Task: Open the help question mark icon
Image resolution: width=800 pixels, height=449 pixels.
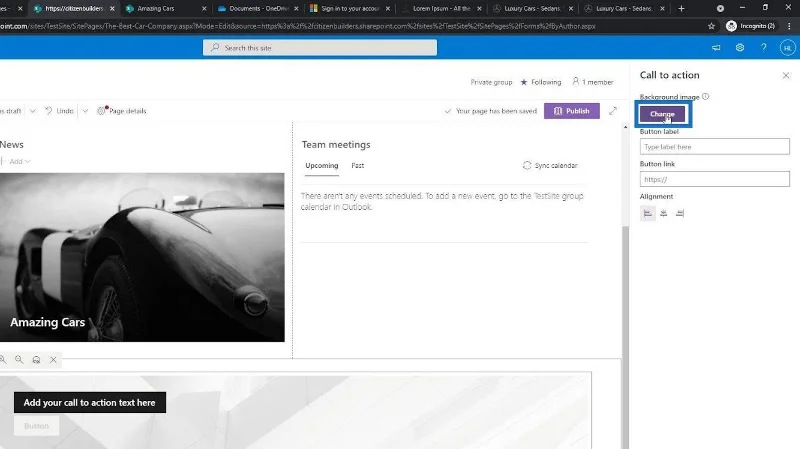Action: [763, 47]
